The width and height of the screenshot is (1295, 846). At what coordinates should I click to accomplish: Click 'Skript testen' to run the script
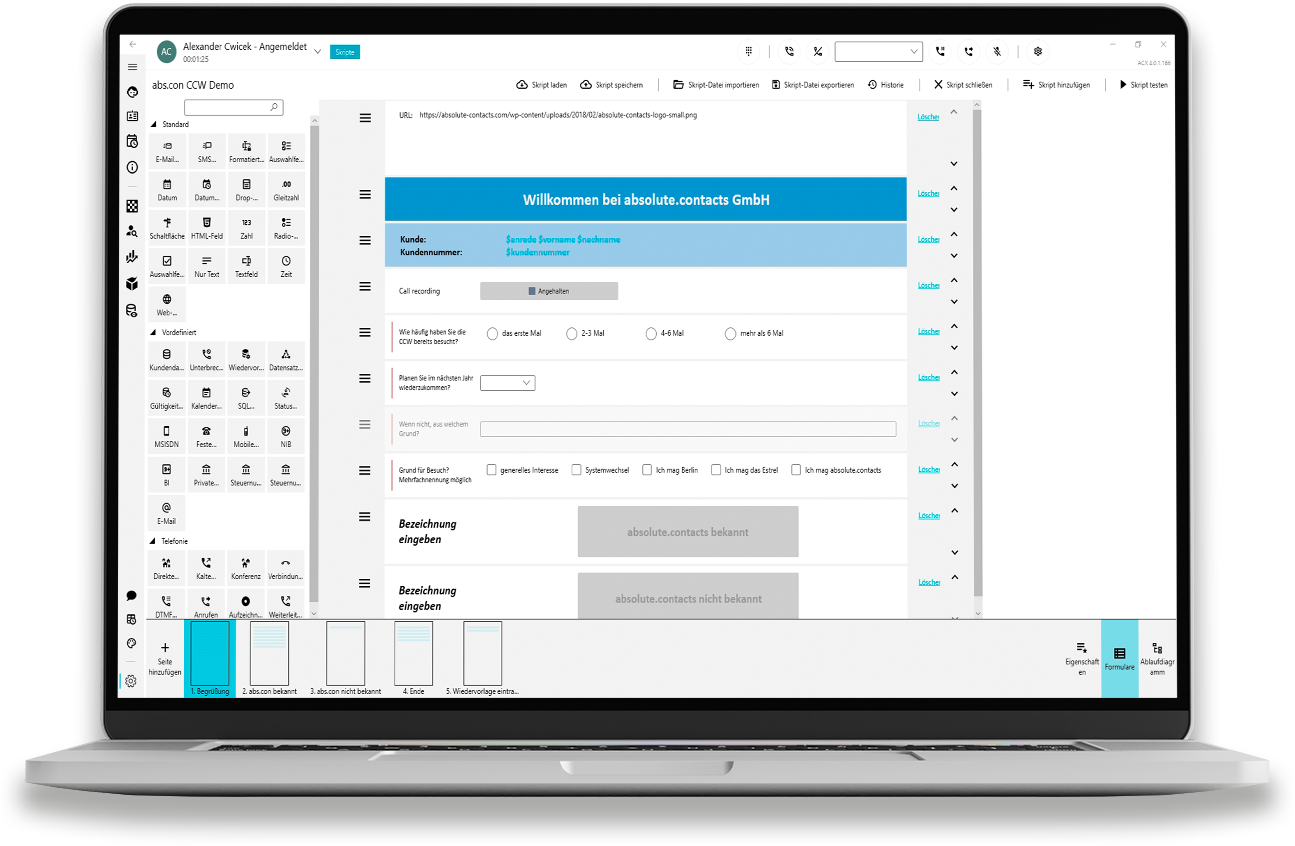coord(1143,85)
